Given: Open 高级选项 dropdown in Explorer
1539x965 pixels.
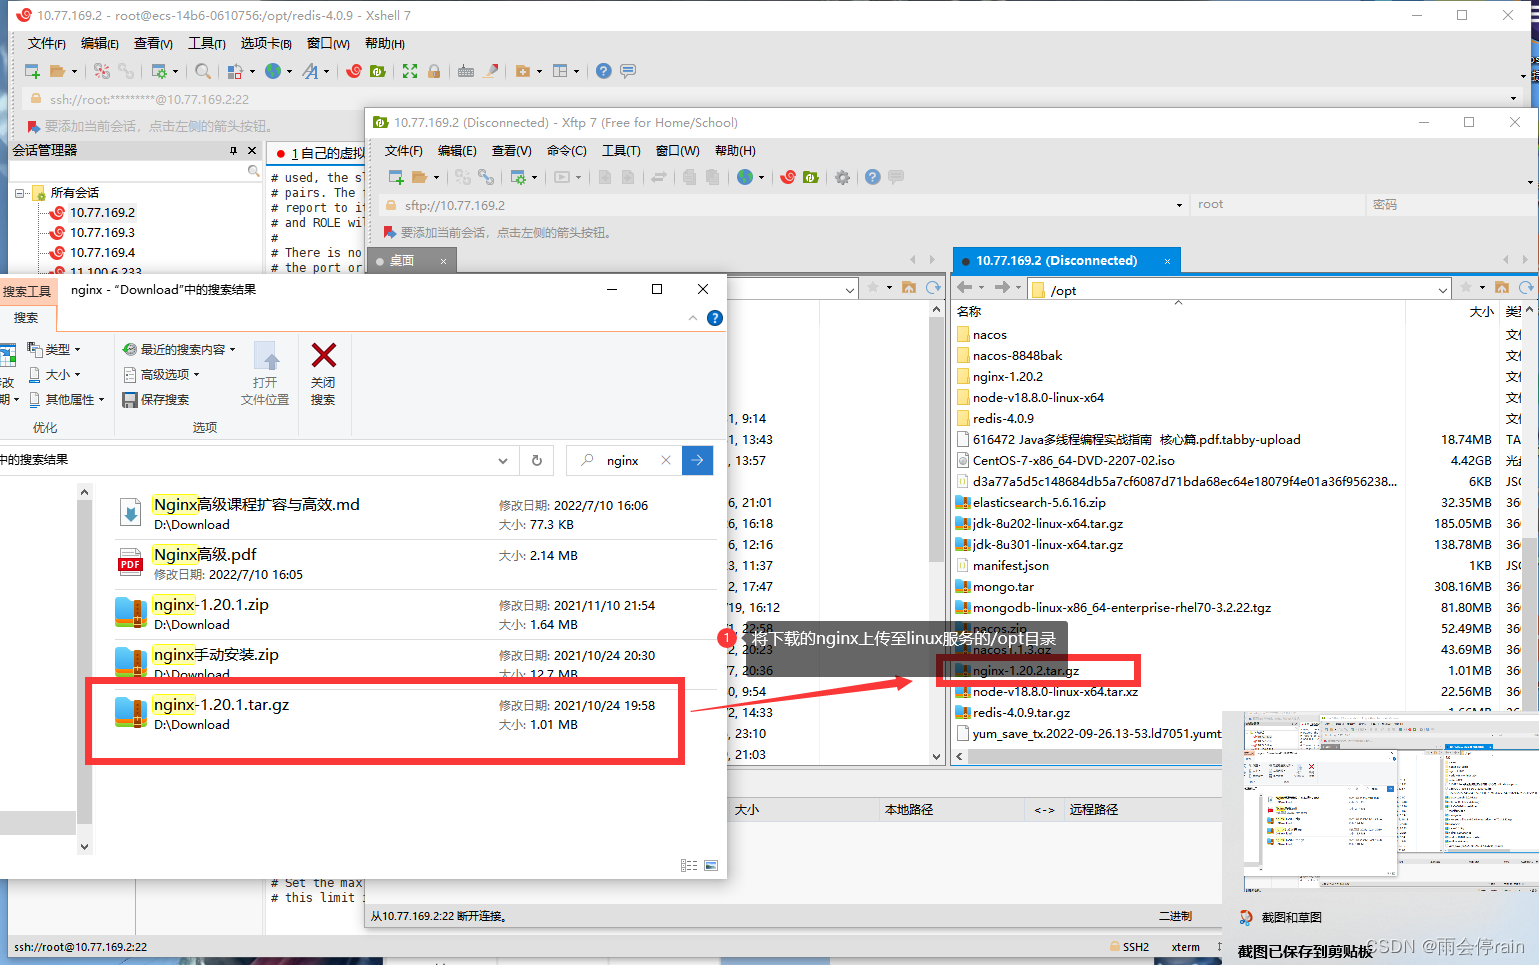Looking at the screenshot, I should [161, 375].
